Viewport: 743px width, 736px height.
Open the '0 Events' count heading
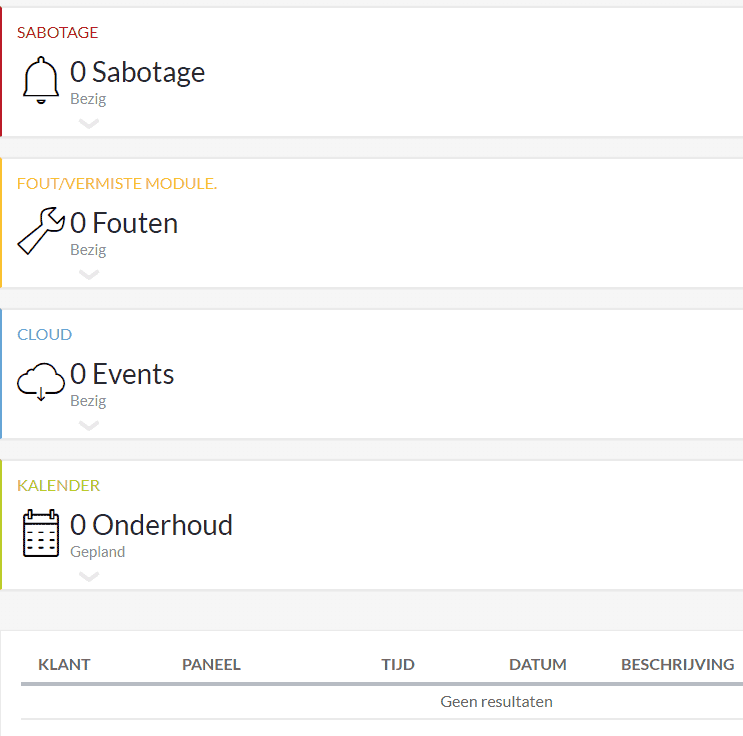click(x=122, y=374)
